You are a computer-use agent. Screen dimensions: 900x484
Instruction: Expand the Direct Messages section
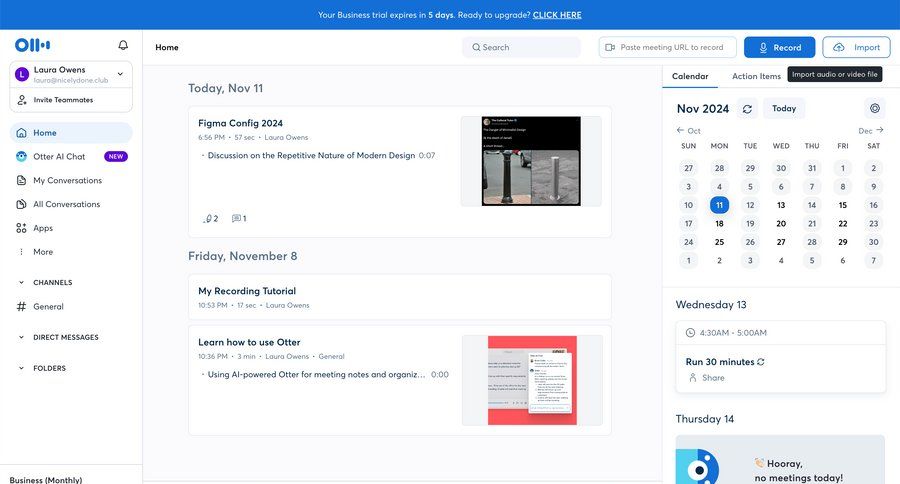point(21,337)
